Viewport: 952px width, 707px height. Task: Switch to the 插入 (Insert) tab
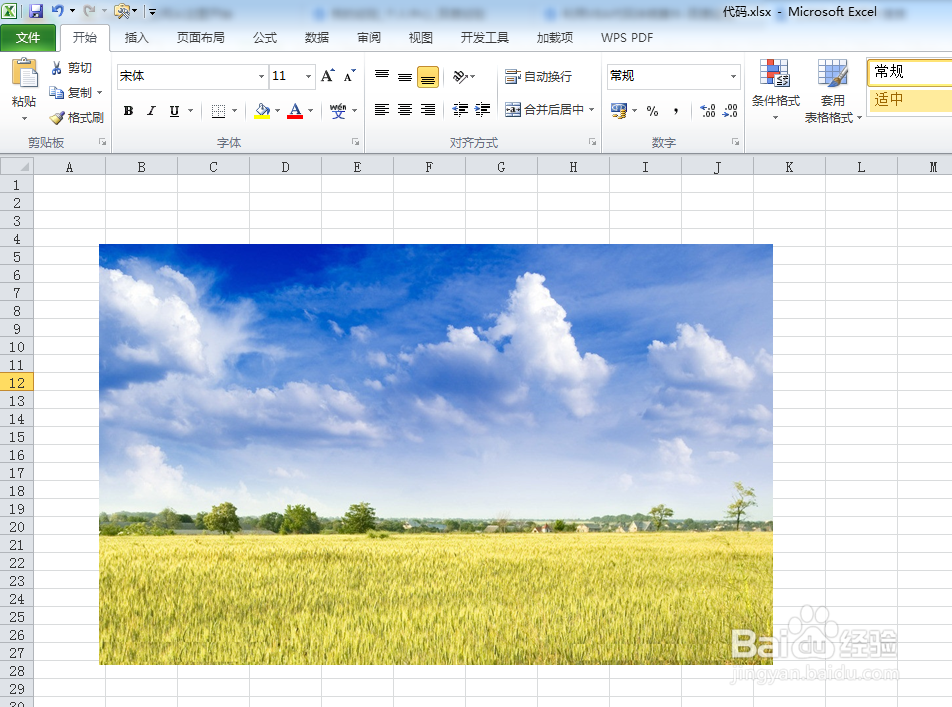pos(137,38)
